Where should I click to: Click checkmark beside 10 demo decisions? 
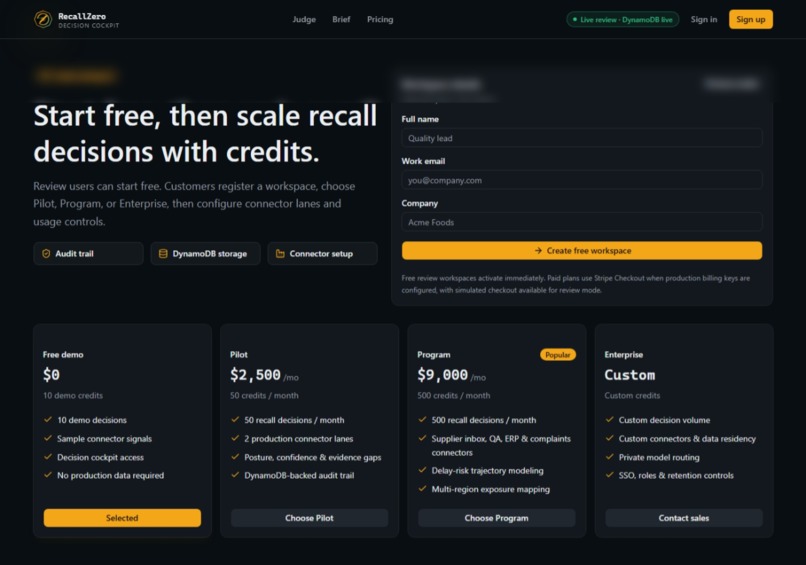tap(48, 420)
